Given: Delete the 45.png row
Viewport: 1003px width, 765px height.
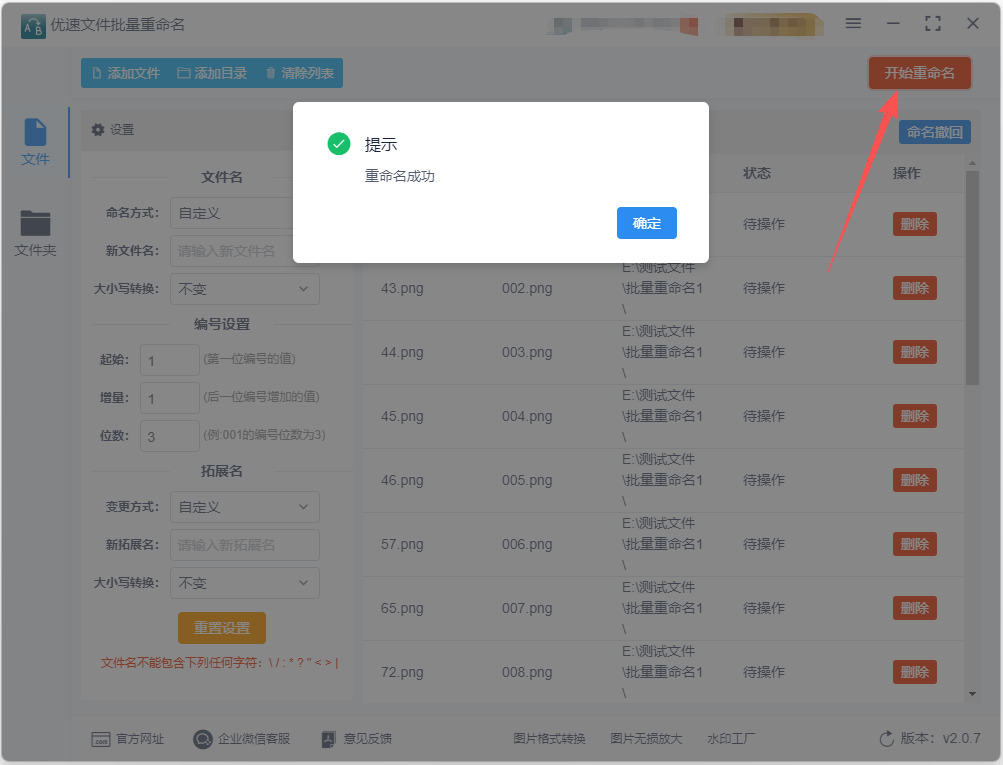Looking at the screenshot, I should pos(915,416).
